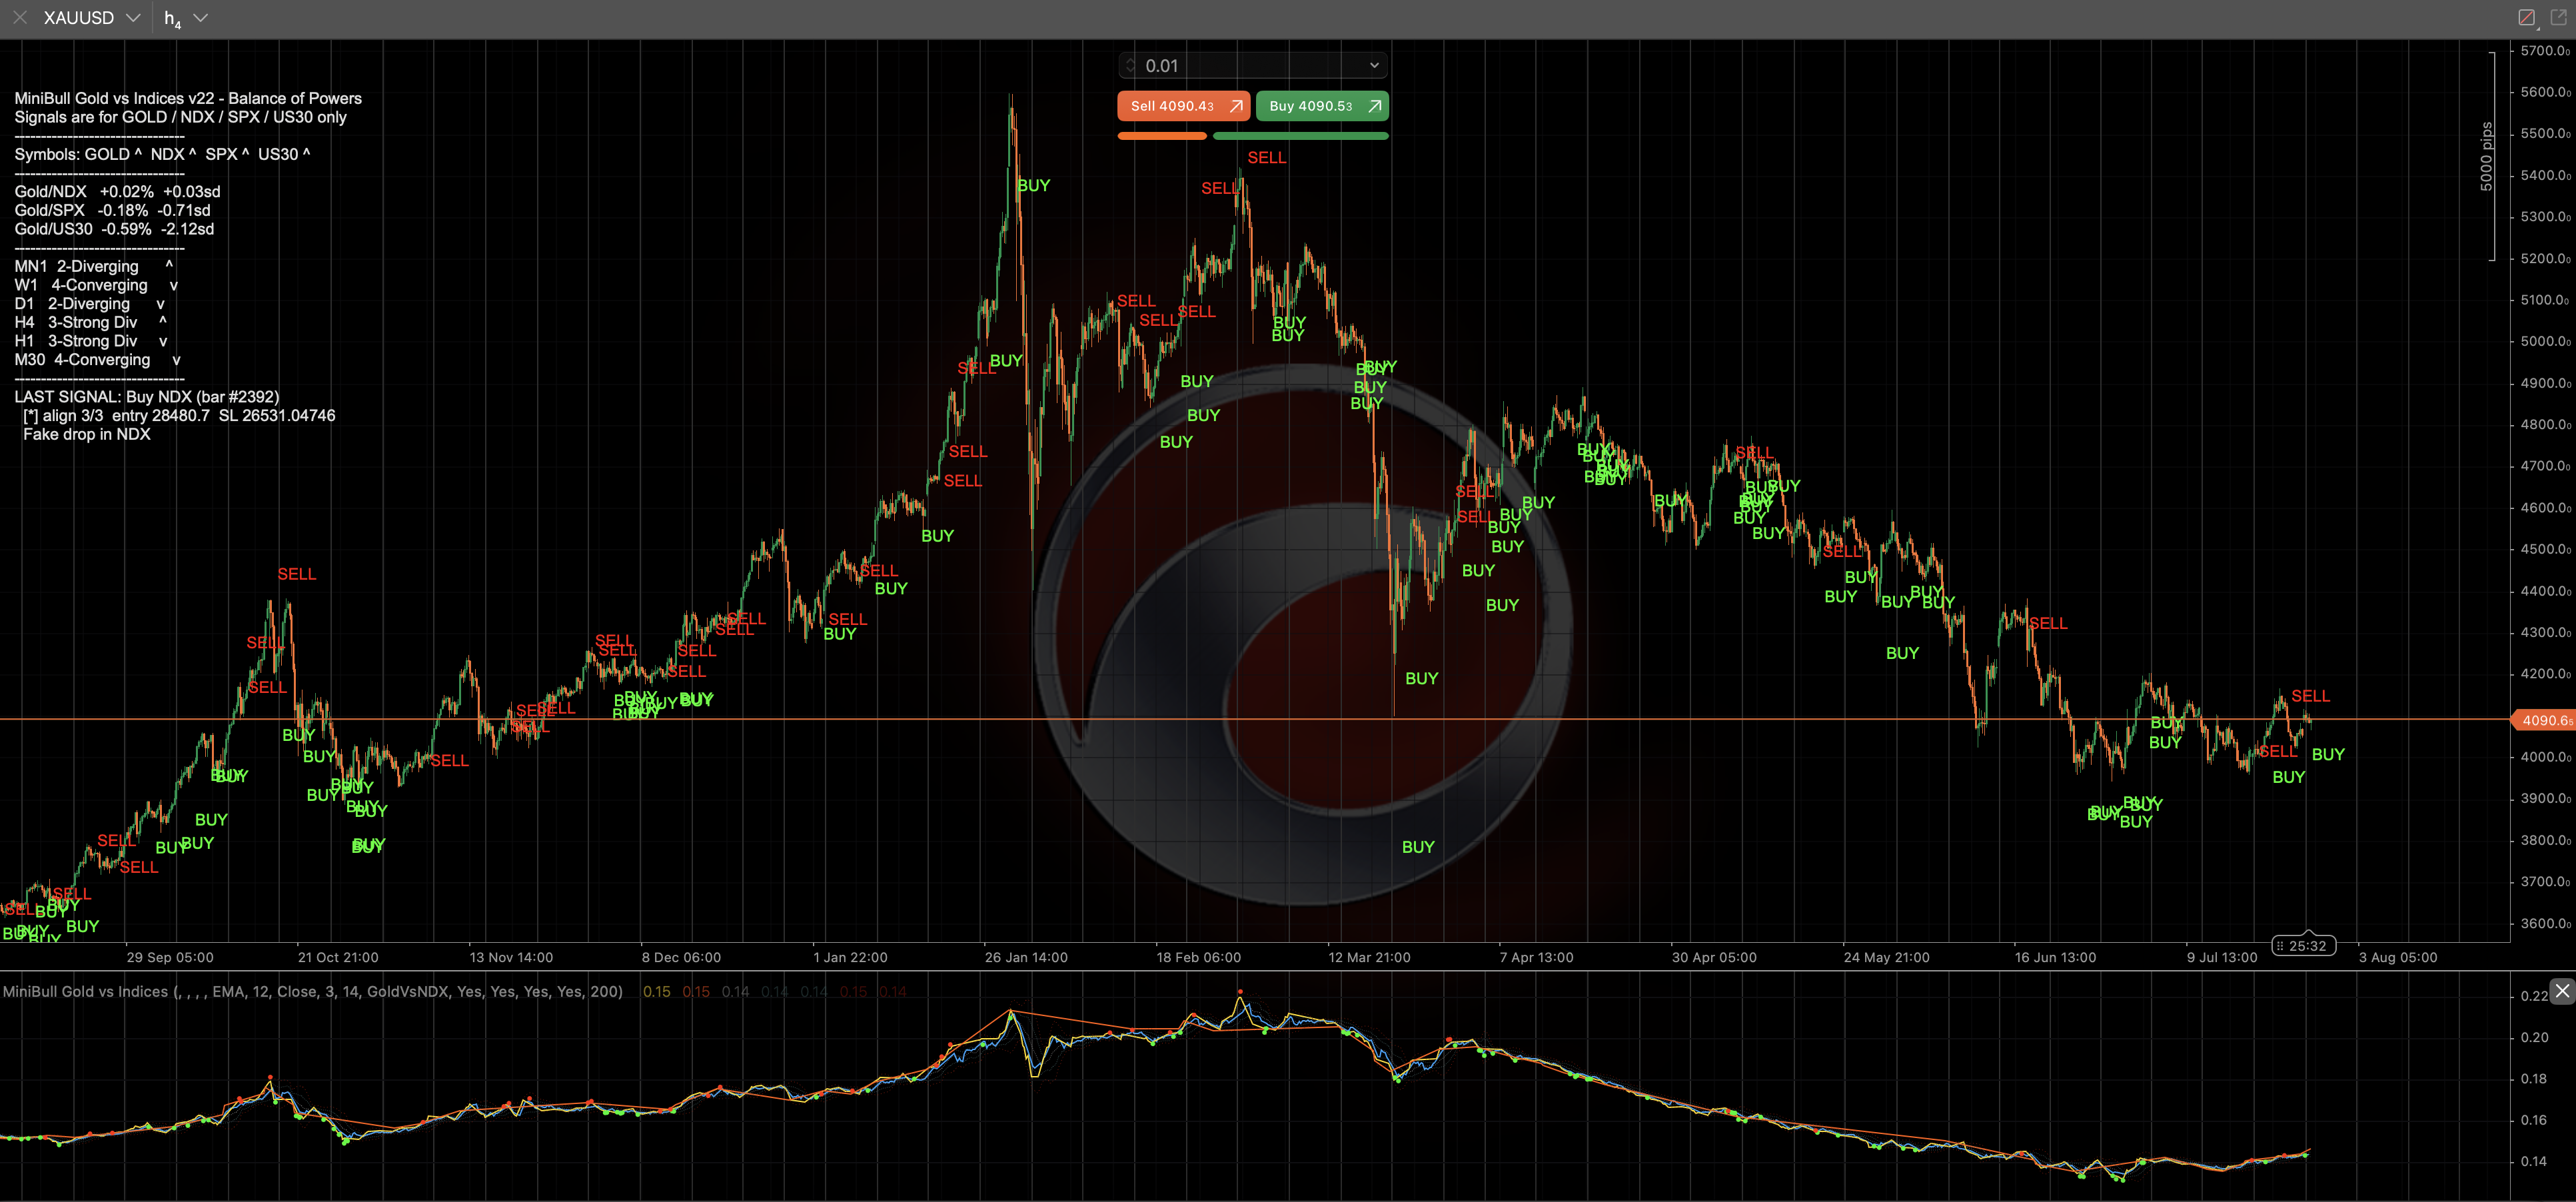Click the MiniBull Gold vs Indices indicator label
The width and height of the screenshot is (2576, 1202).
(312, 992)
